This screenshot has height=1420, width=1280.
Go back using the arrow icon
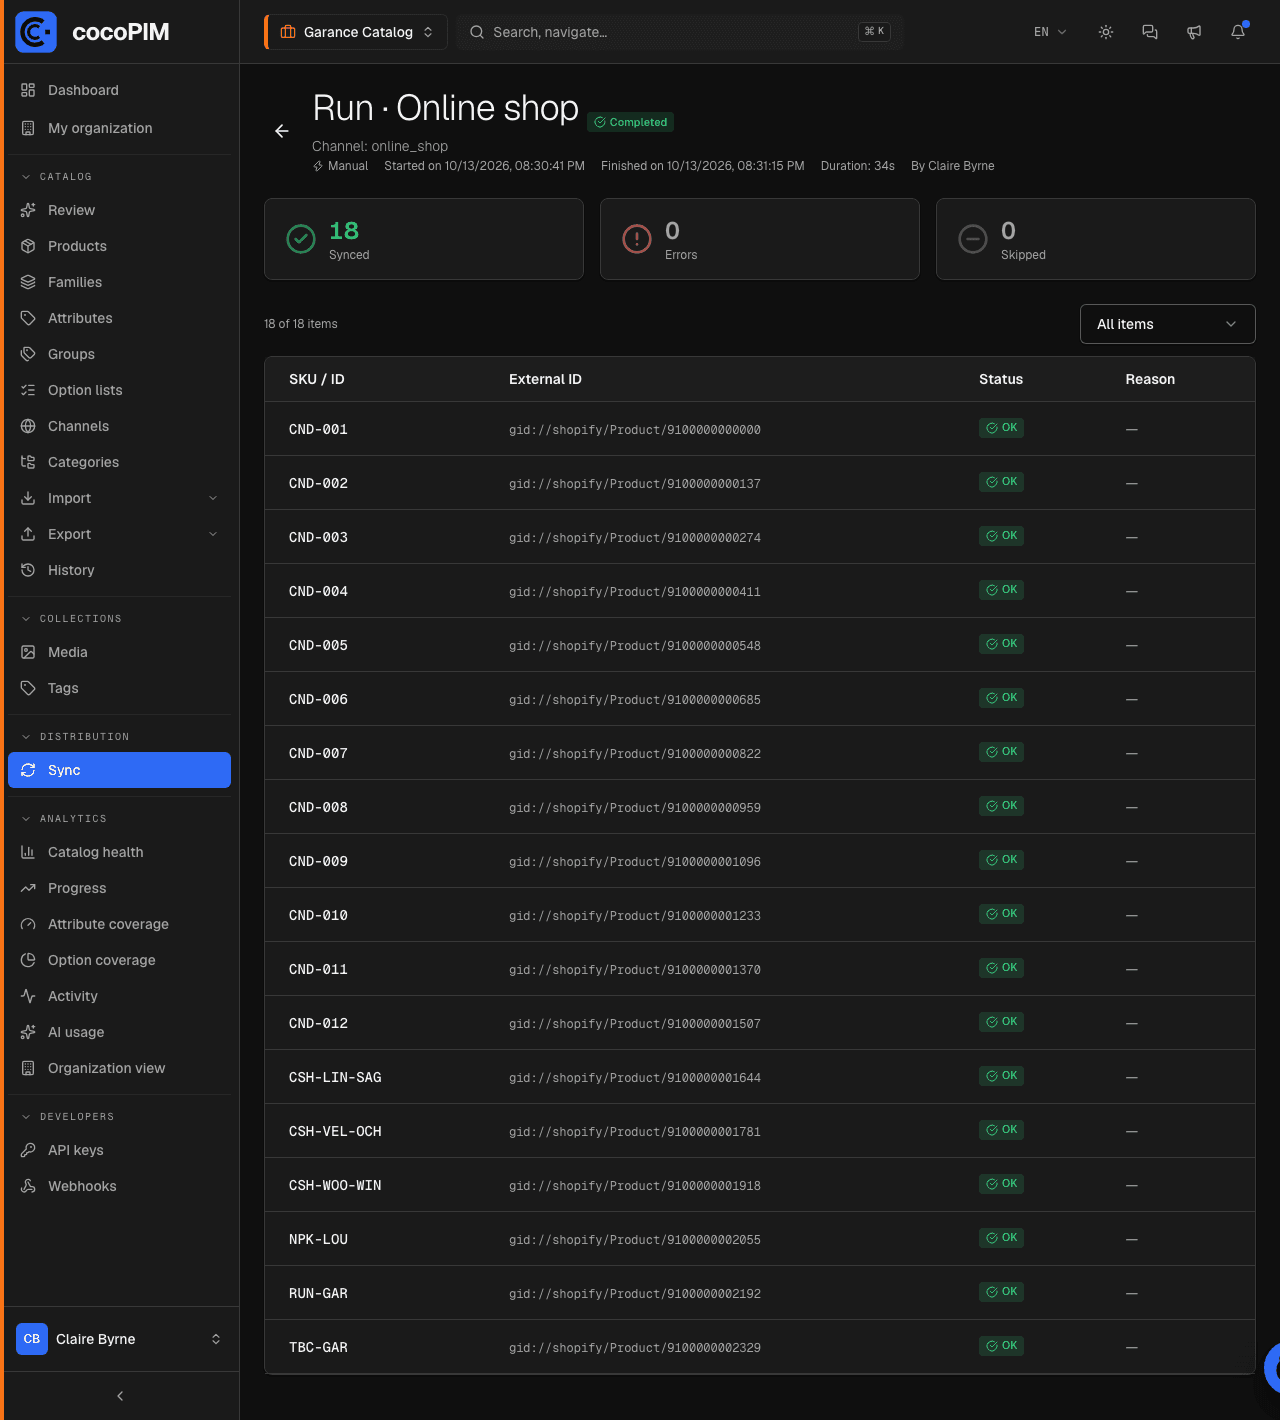(282, 131)
